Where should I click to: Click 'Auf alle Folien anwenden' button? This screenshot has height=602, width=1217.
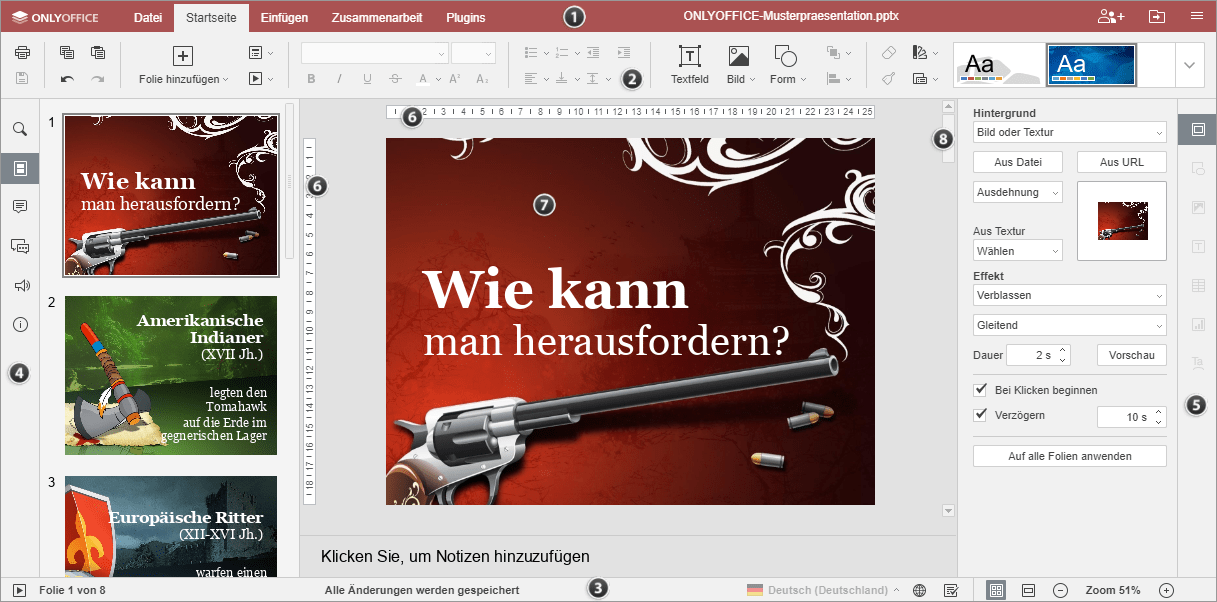click(x=1069, y=456)
